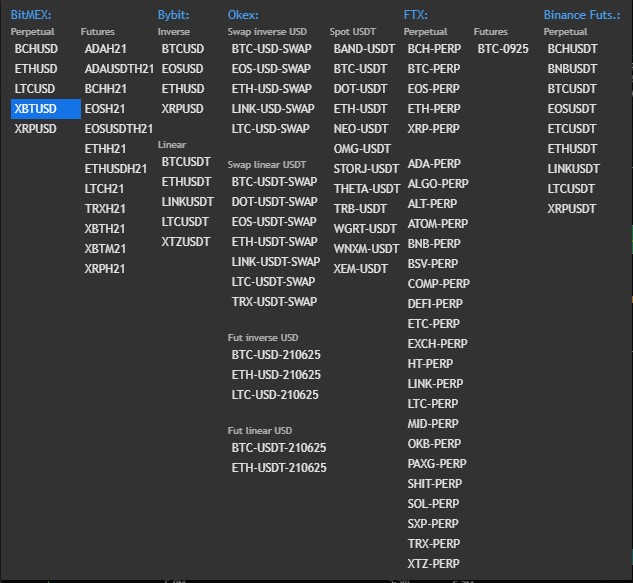Select DEFI-PERP index perpetual

point(435,304)
